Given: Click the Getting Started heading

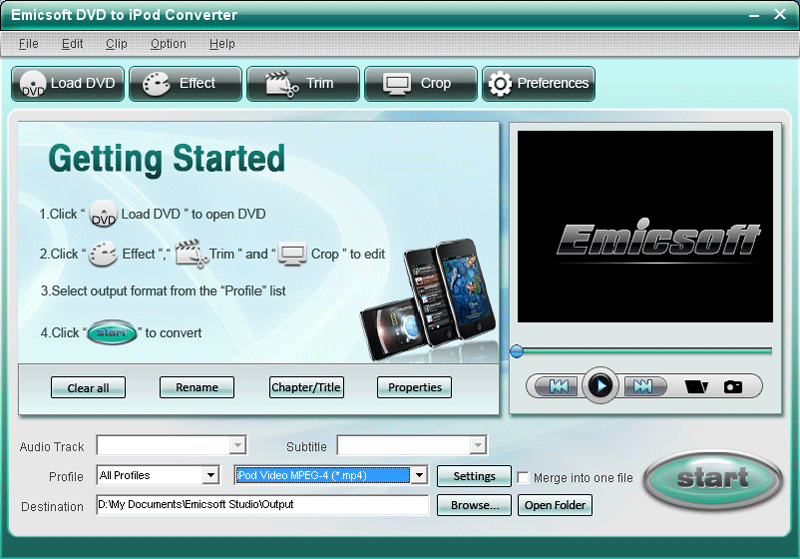Looking at the screenshot, I should 166,159.
